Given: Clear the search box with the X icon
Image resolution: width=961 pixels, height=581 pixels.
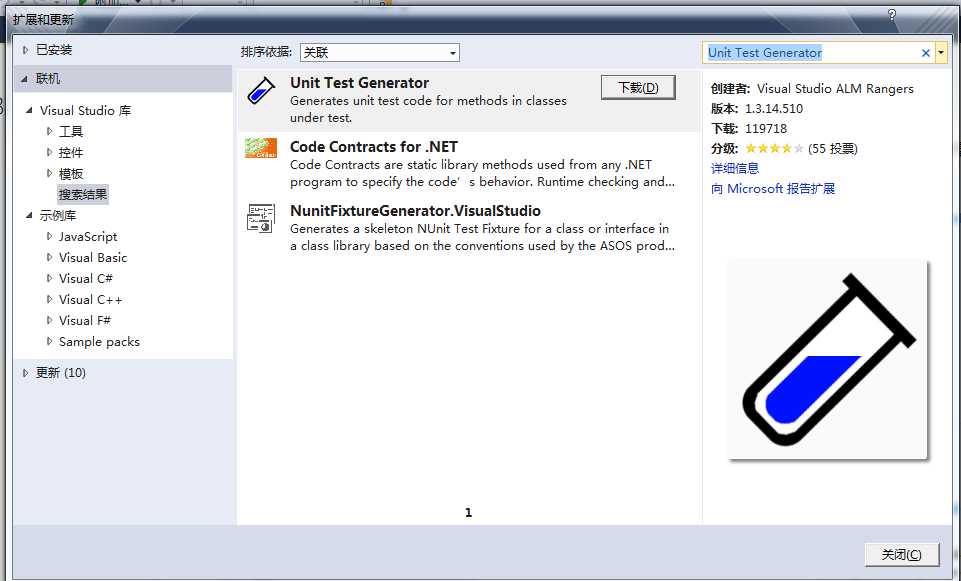Looking at the screenshot, I should tap(925, 53).
